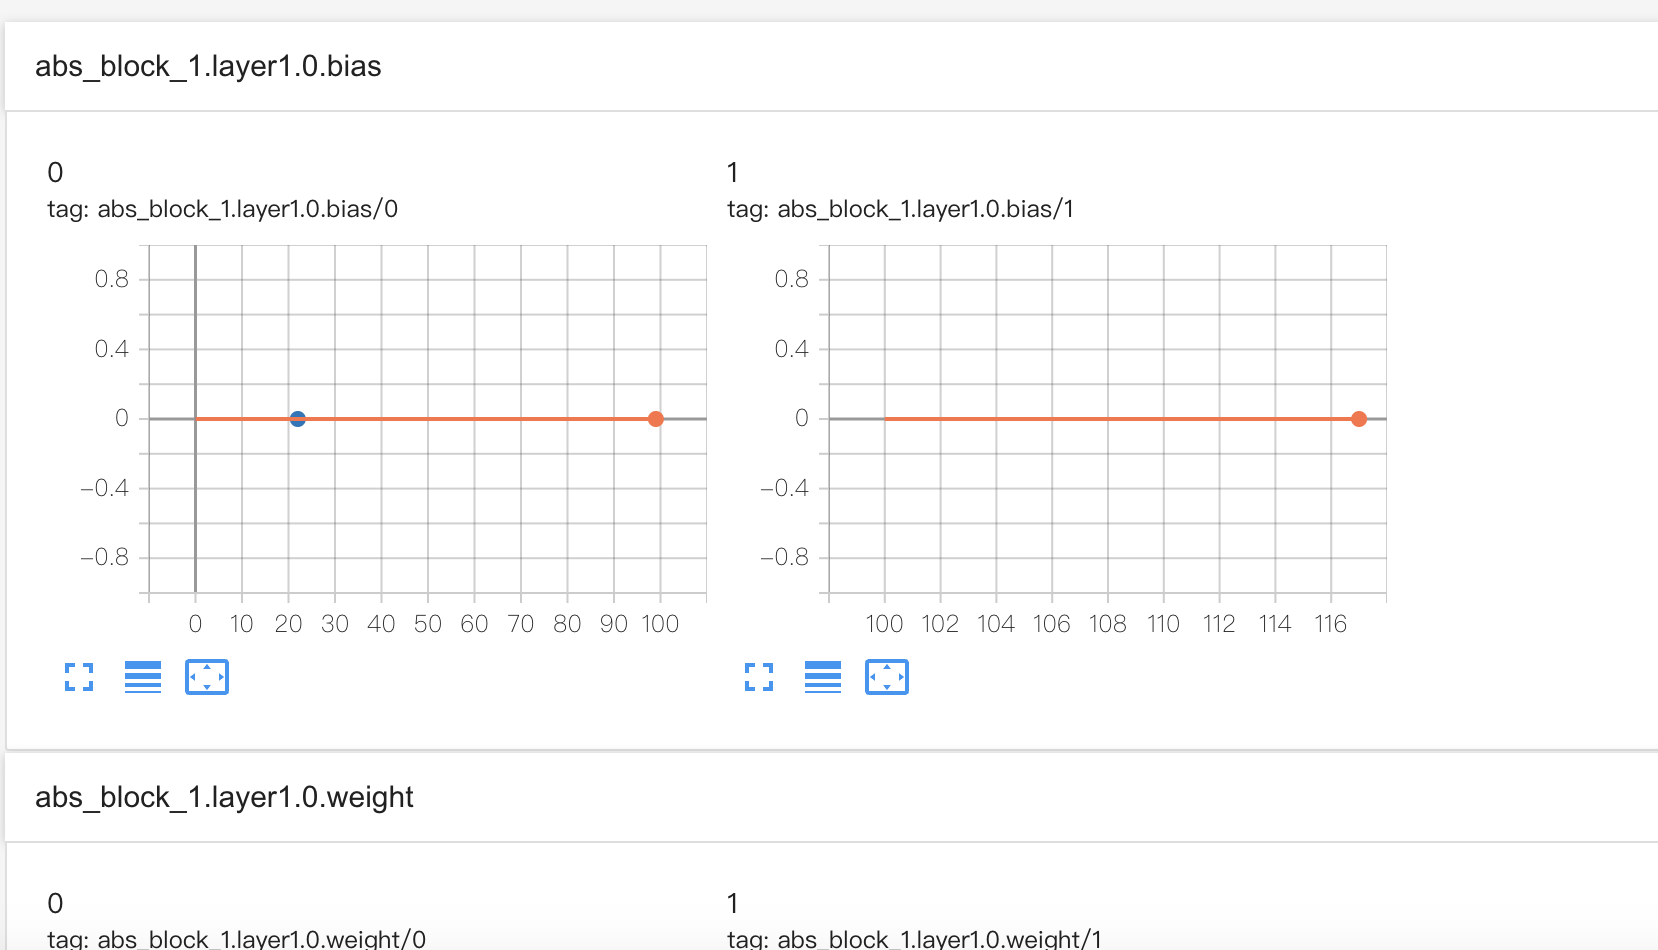Expand bias/0 chart to full size

[x=79, y=677]
